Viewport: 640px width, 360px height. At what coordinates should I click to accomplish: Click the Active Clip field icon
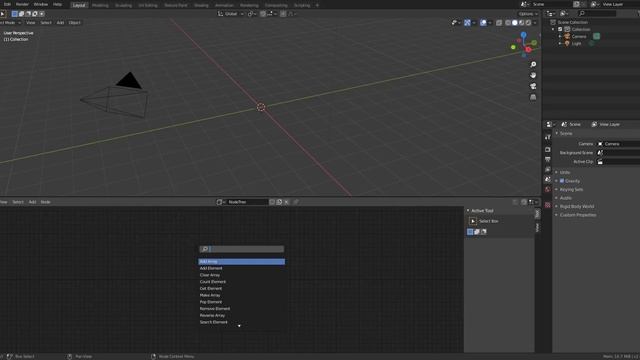click(600, 162)
